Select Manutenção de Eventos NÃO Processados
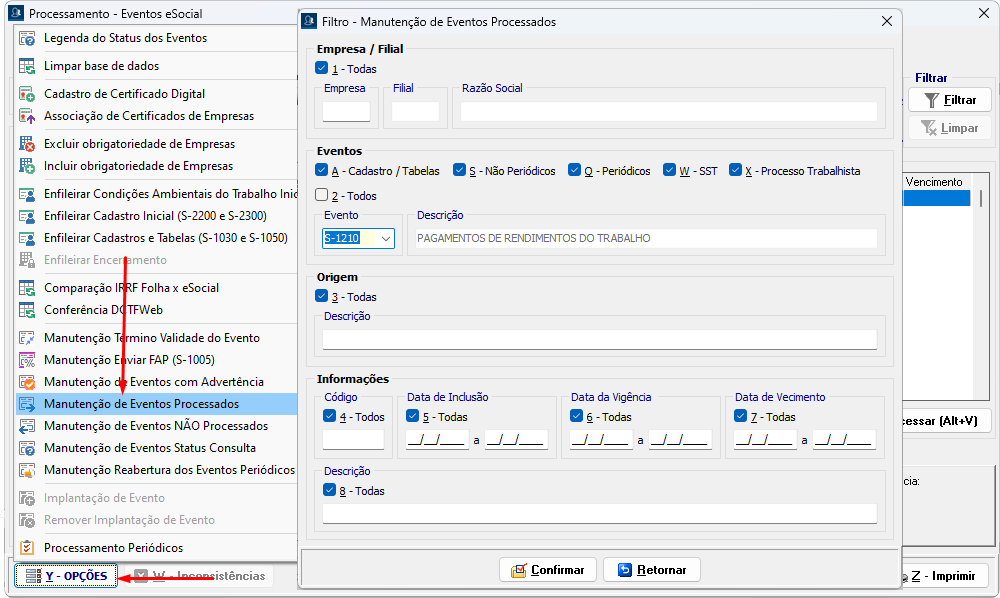This screenshot has width=1000, height=598. click(x=155, y=426)
